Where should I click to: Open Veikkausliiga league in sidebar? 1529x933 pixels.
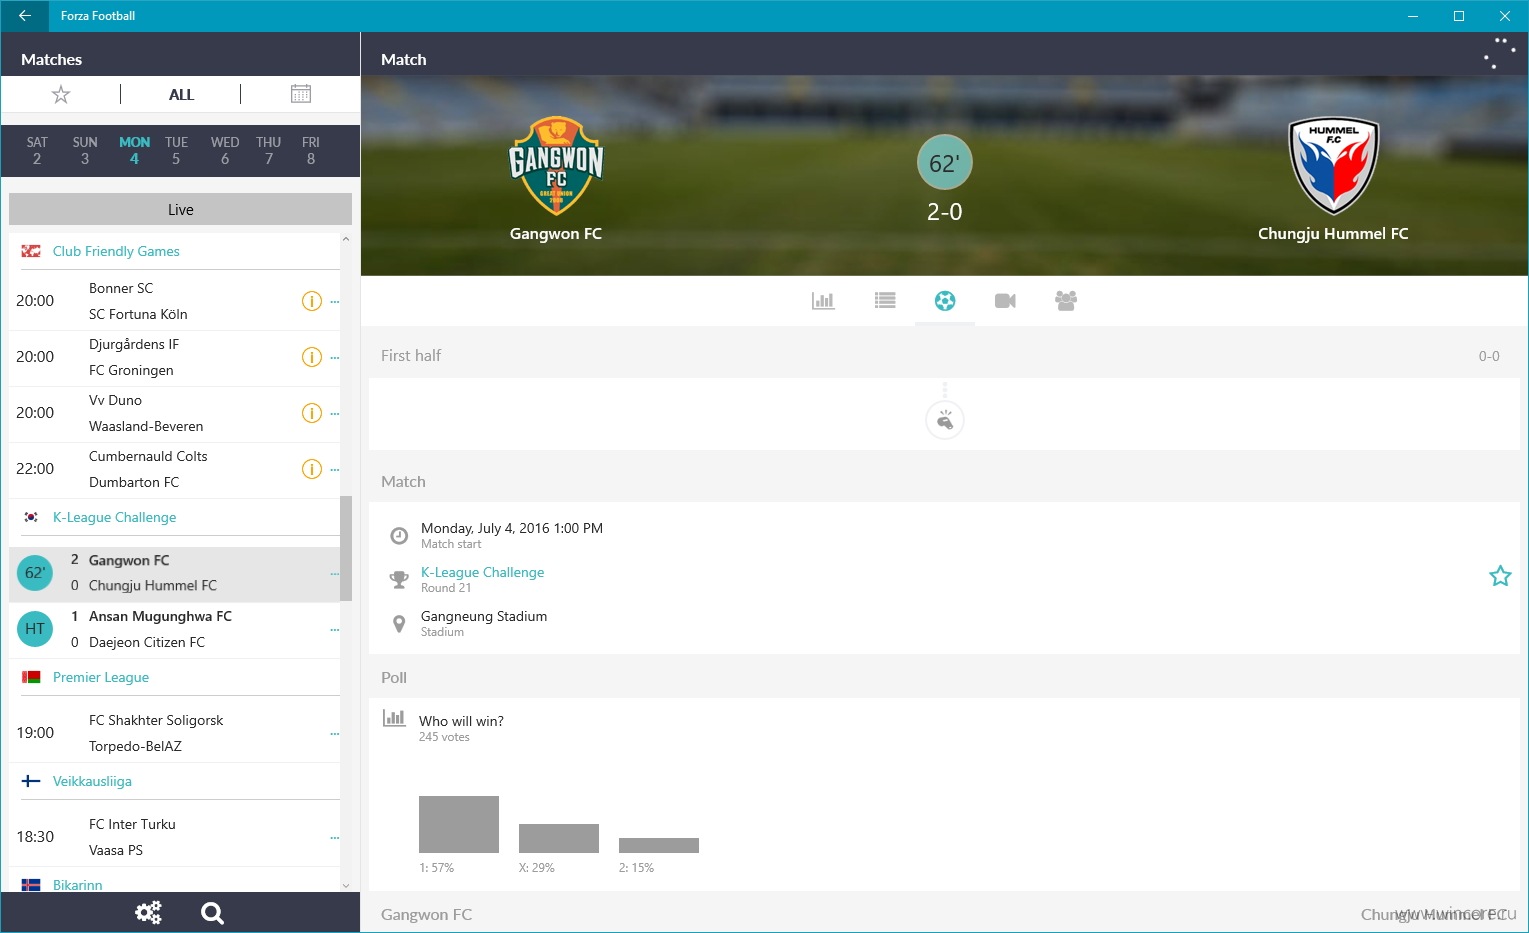[x=92, y=781]
